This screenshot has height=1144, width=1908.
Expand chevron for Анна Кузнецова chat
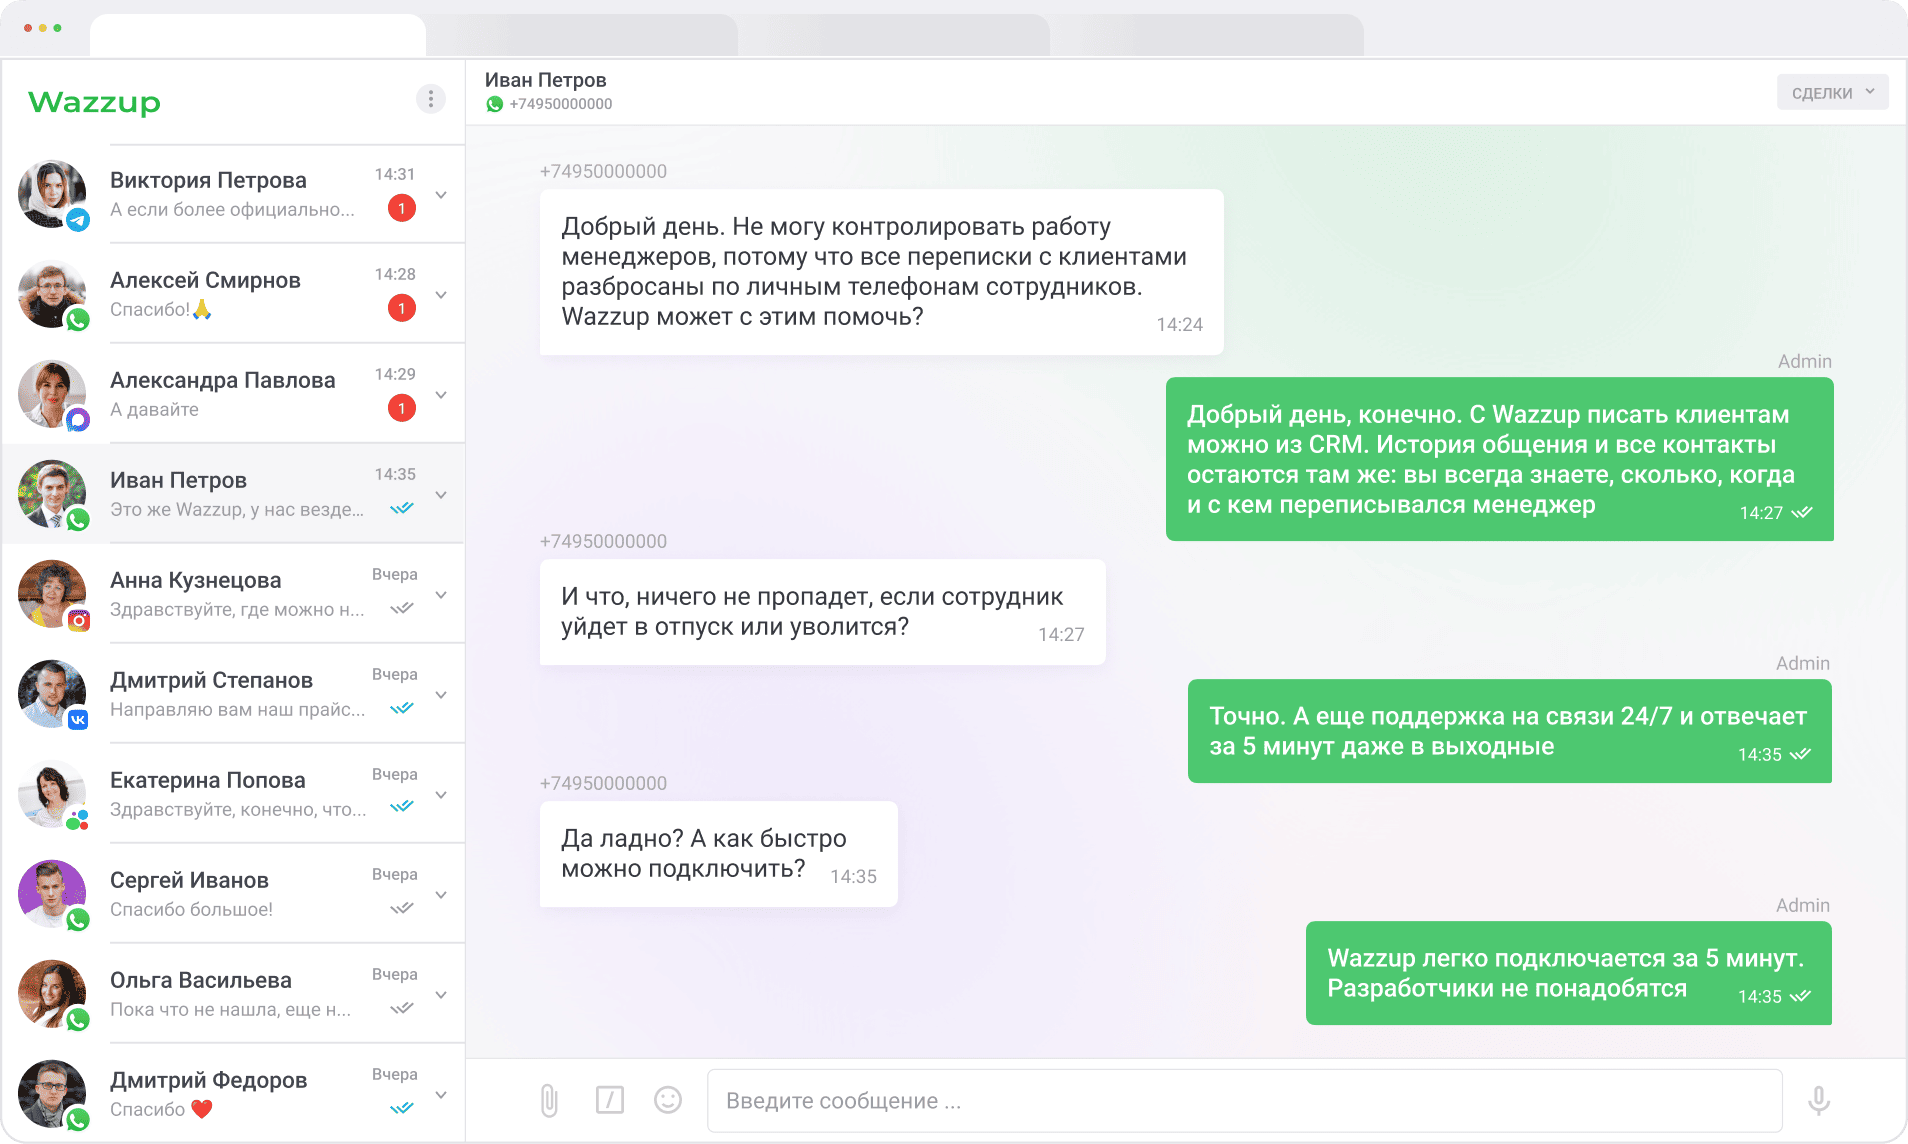[x=441, y=595]
